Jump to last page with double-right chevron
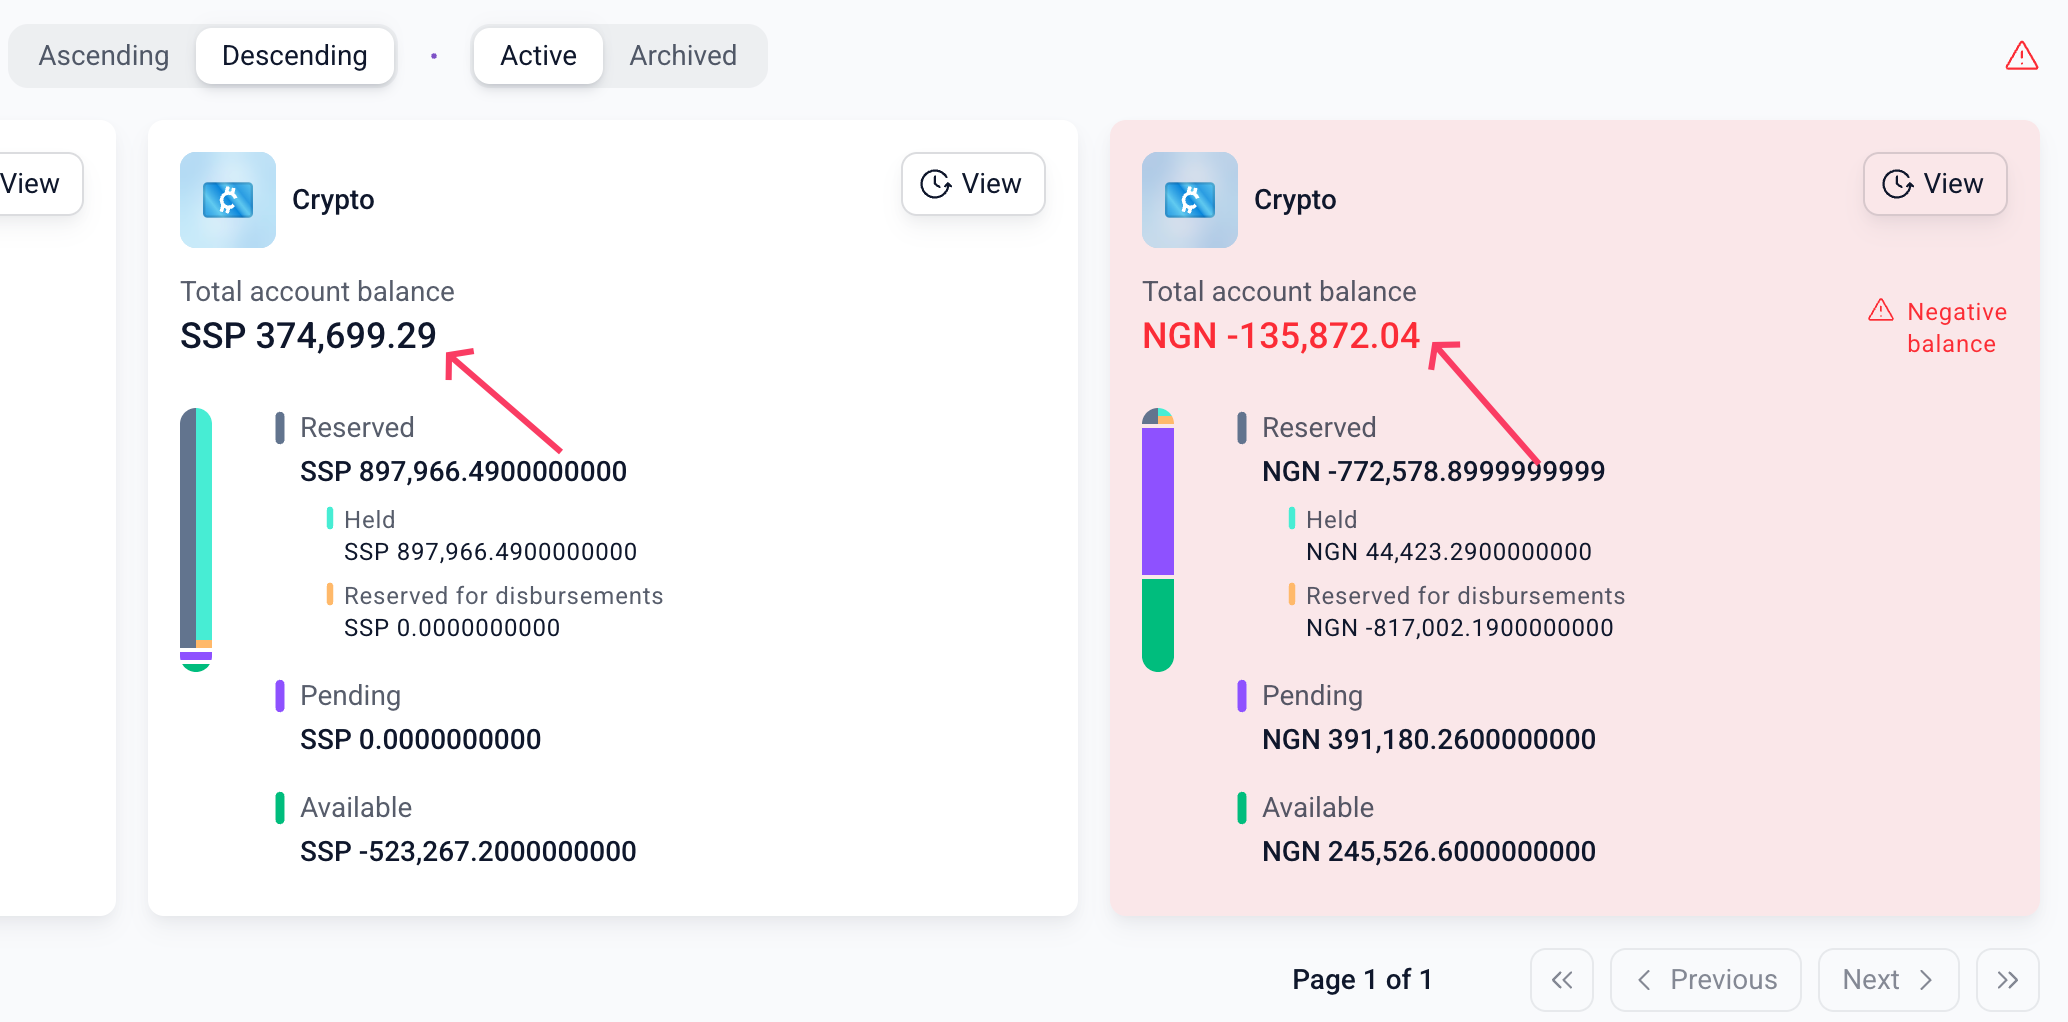Viewport: 2068px width, 1022px height. (x=2008, y=980)
